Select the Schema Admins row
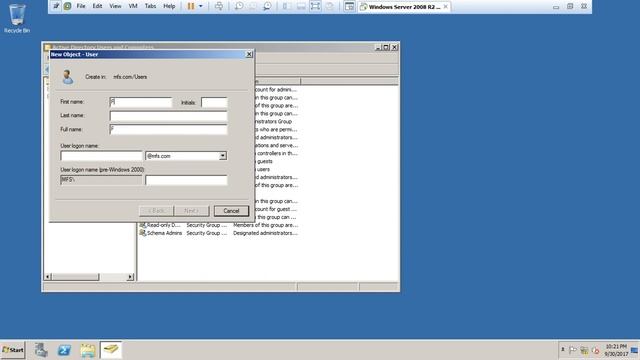 (x=218, y=233)
